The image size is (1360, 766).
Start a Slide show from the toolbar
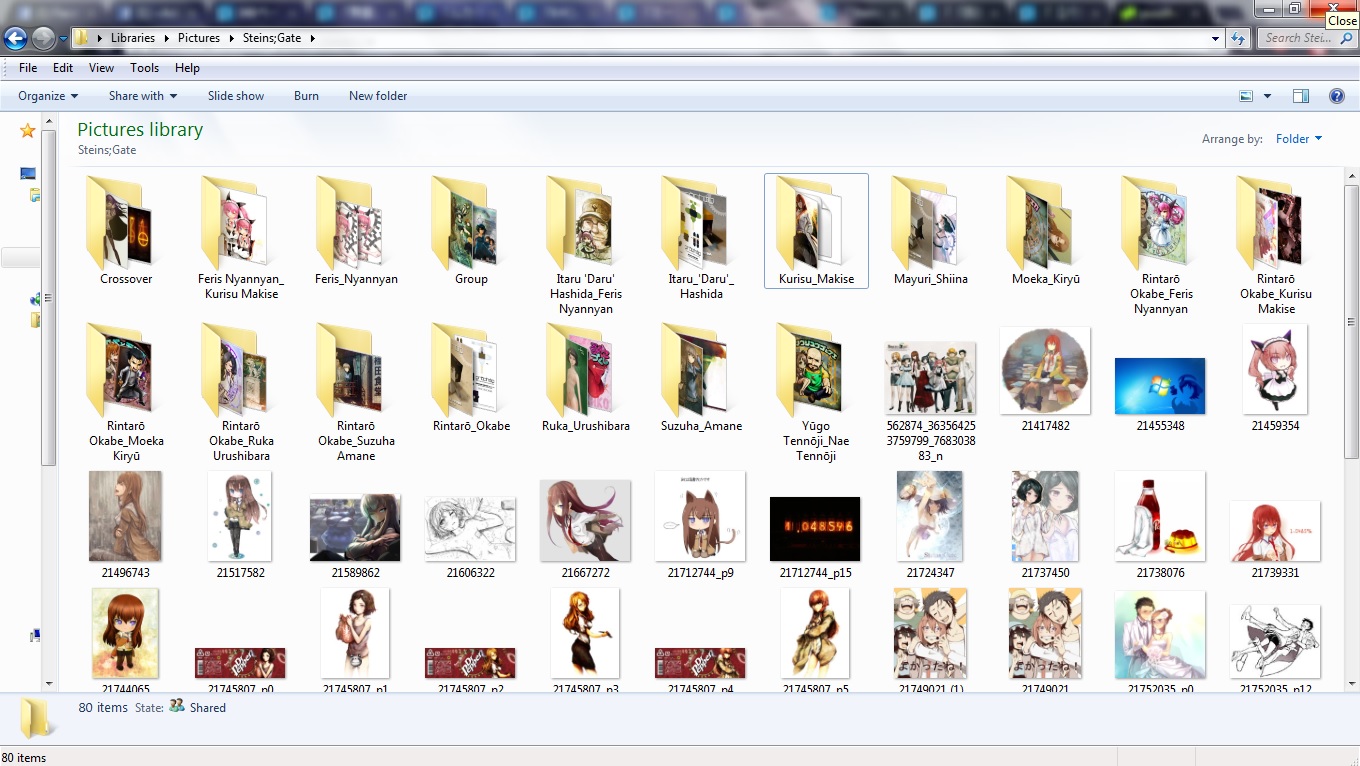coord(236,96)
